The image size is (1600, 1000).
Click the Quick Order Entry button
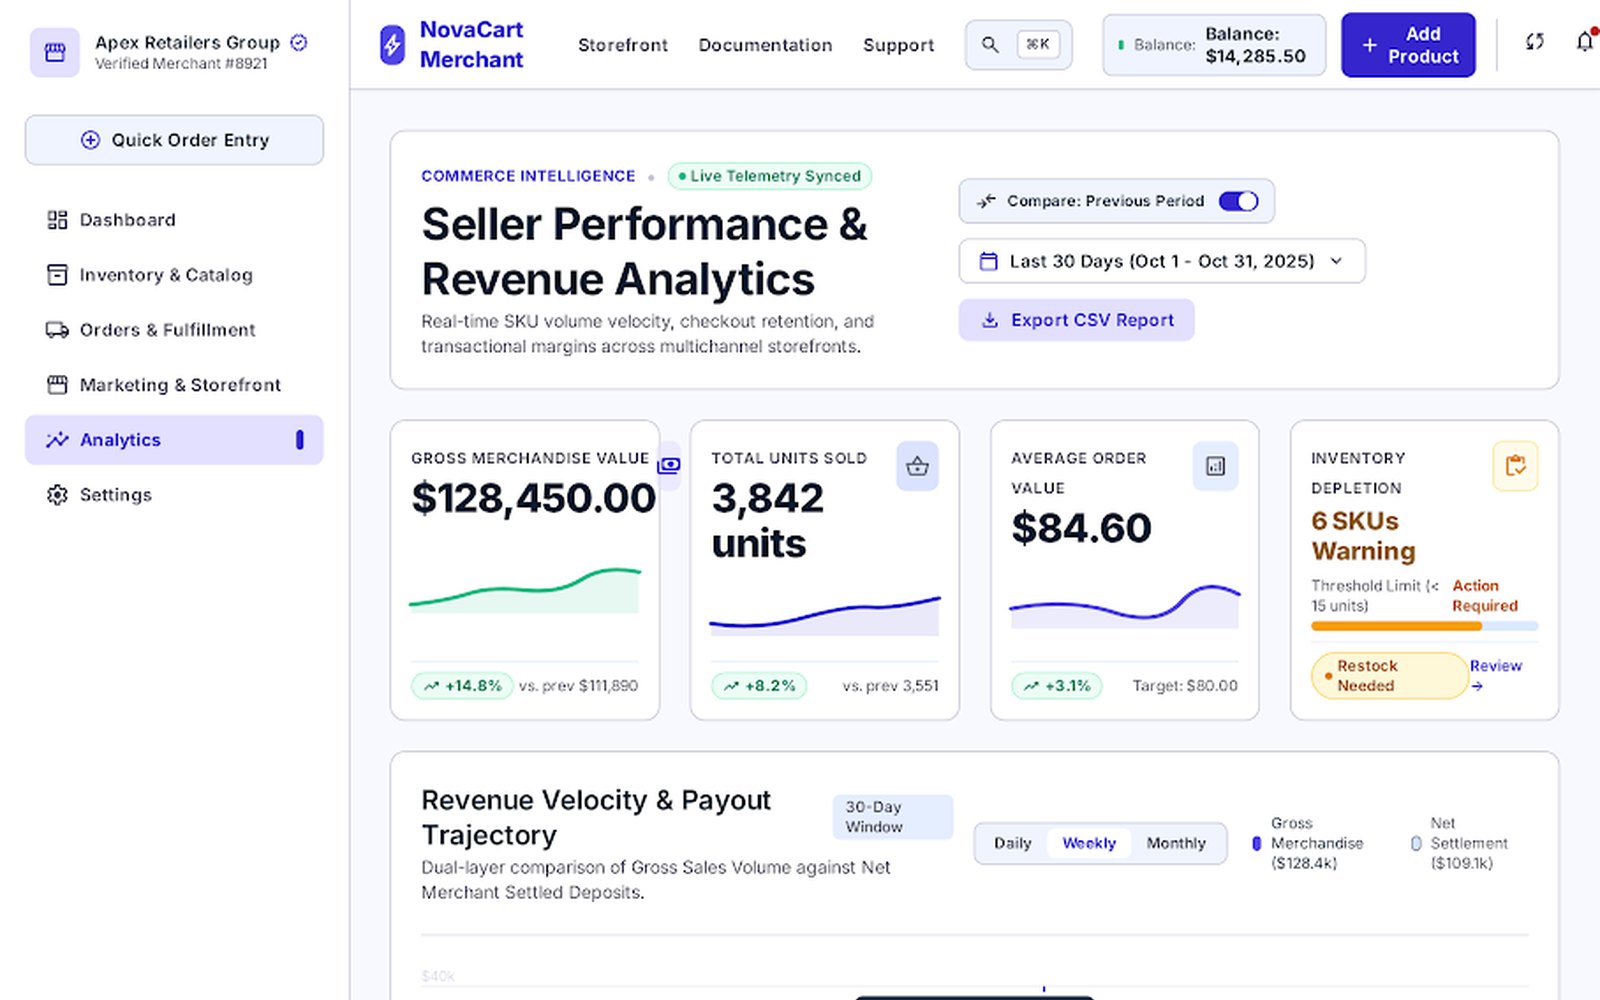pos(174,140)
